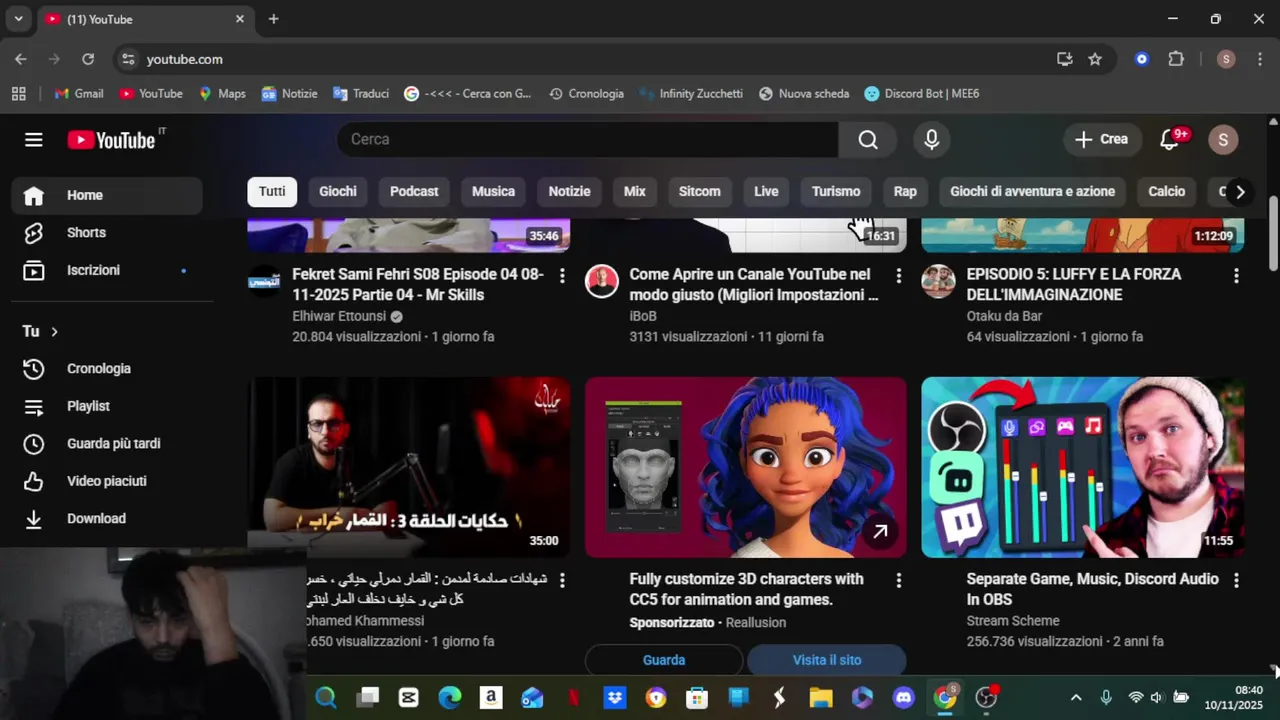Select the Live filter chip
This screenshot has height=720, width=1280.
tap(766, 192)
